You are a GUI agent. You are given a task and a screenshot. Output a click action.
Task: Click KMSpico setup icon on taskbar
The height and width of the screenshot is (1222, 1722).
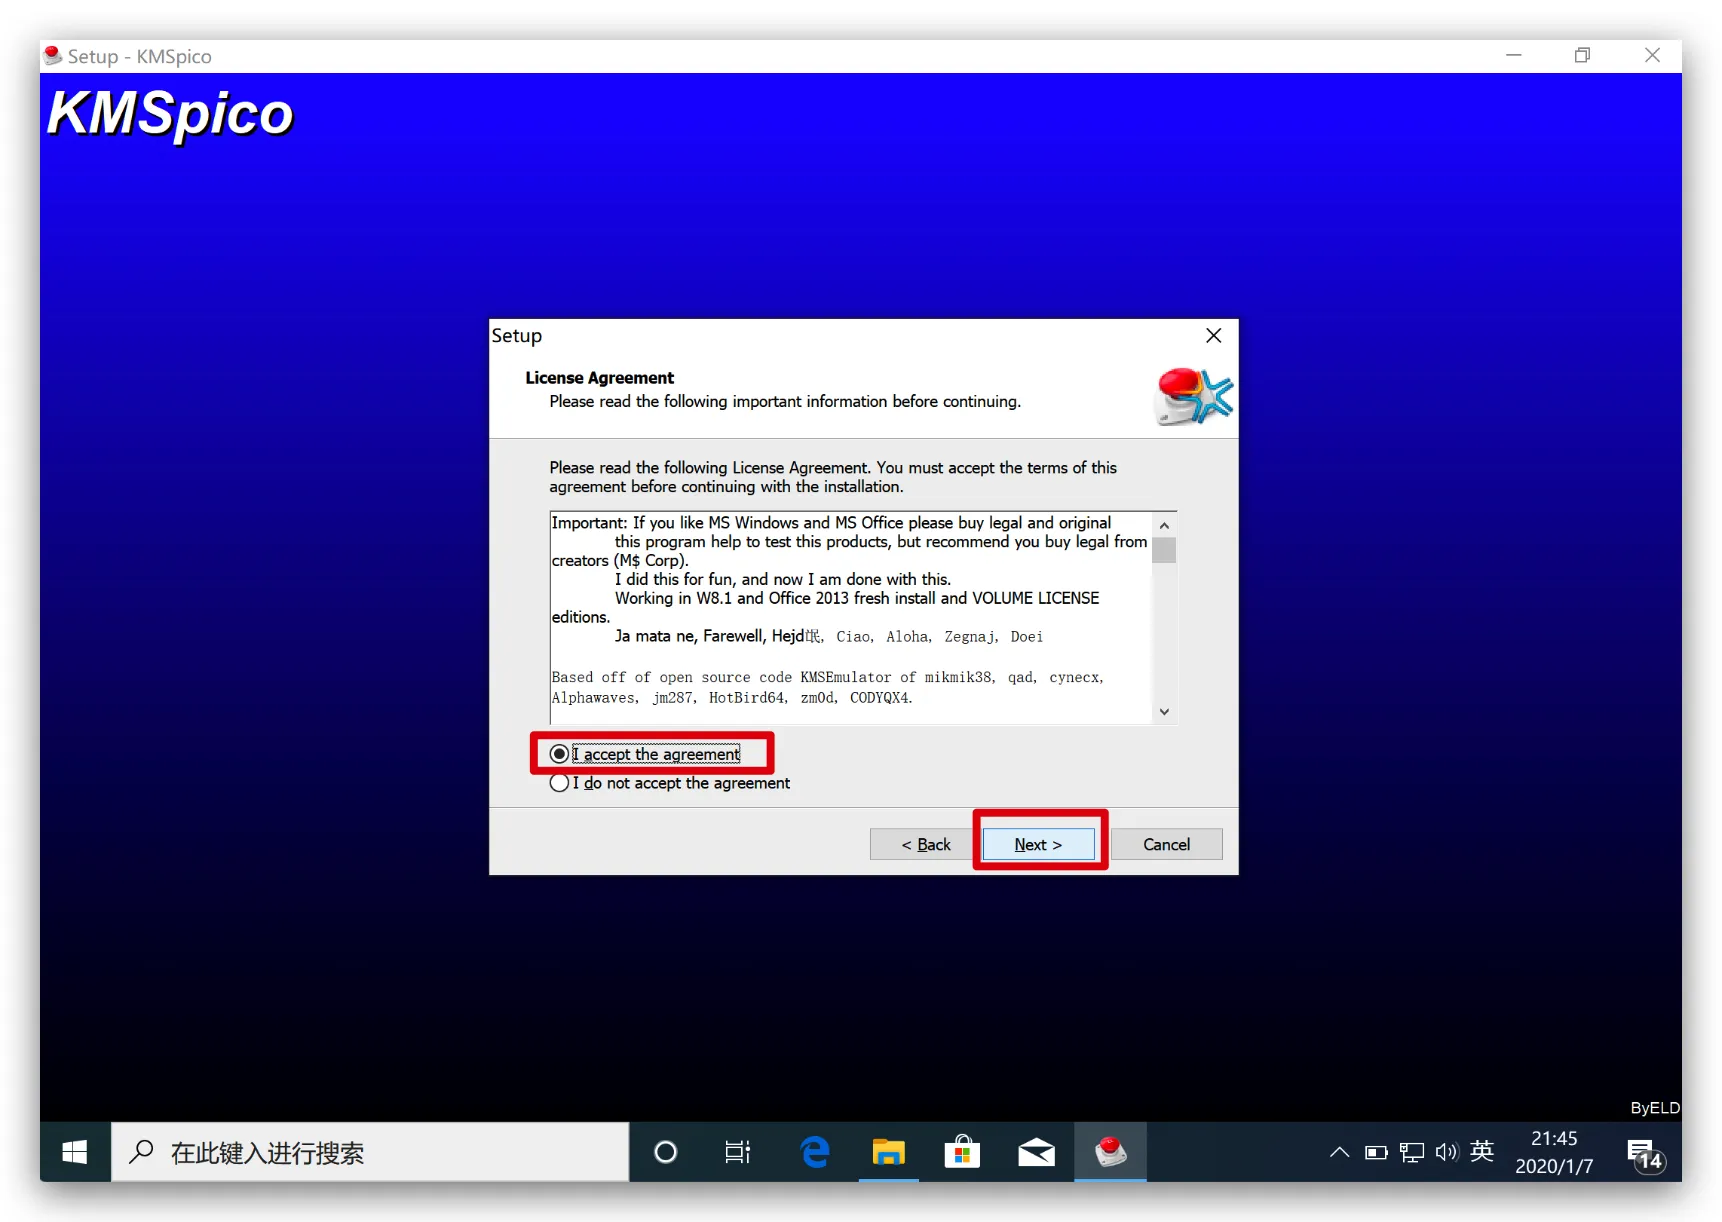[x=1110, y=1152]
